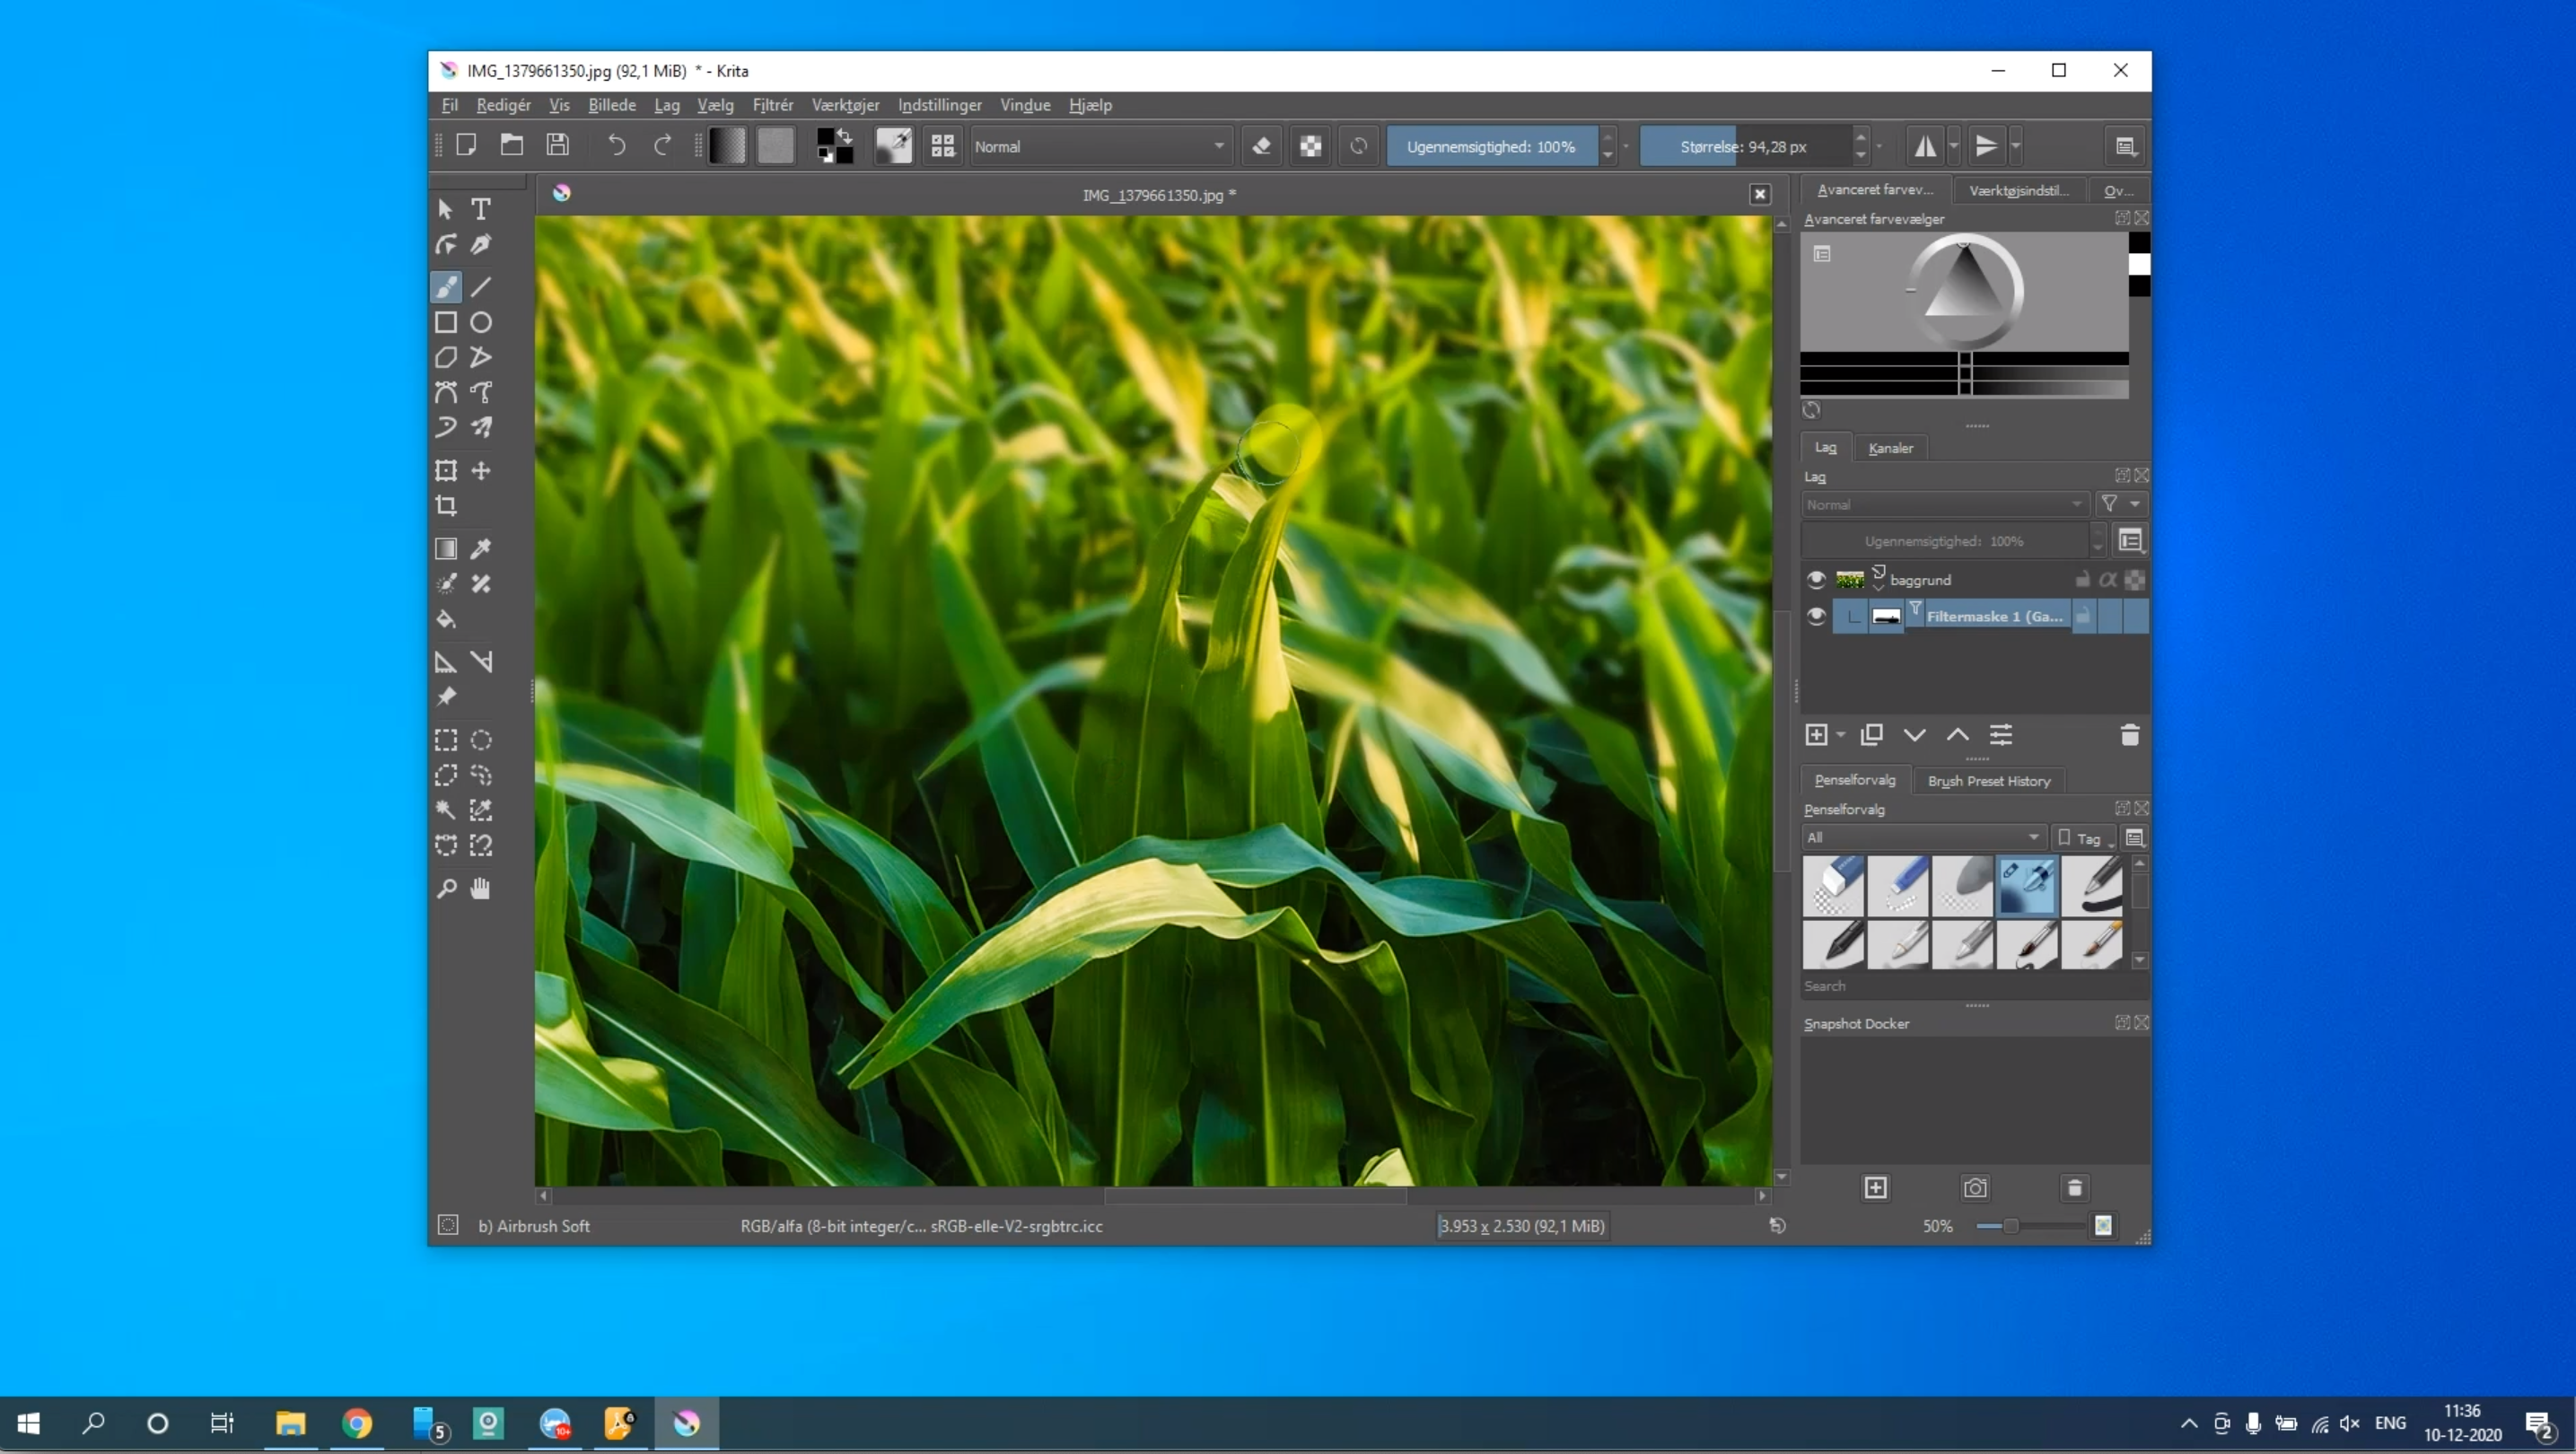The height and width of the screenshot is (1454, 2576).
Task: Select the Crop tool
Action: pyautogui.click(x=446, y=506)
